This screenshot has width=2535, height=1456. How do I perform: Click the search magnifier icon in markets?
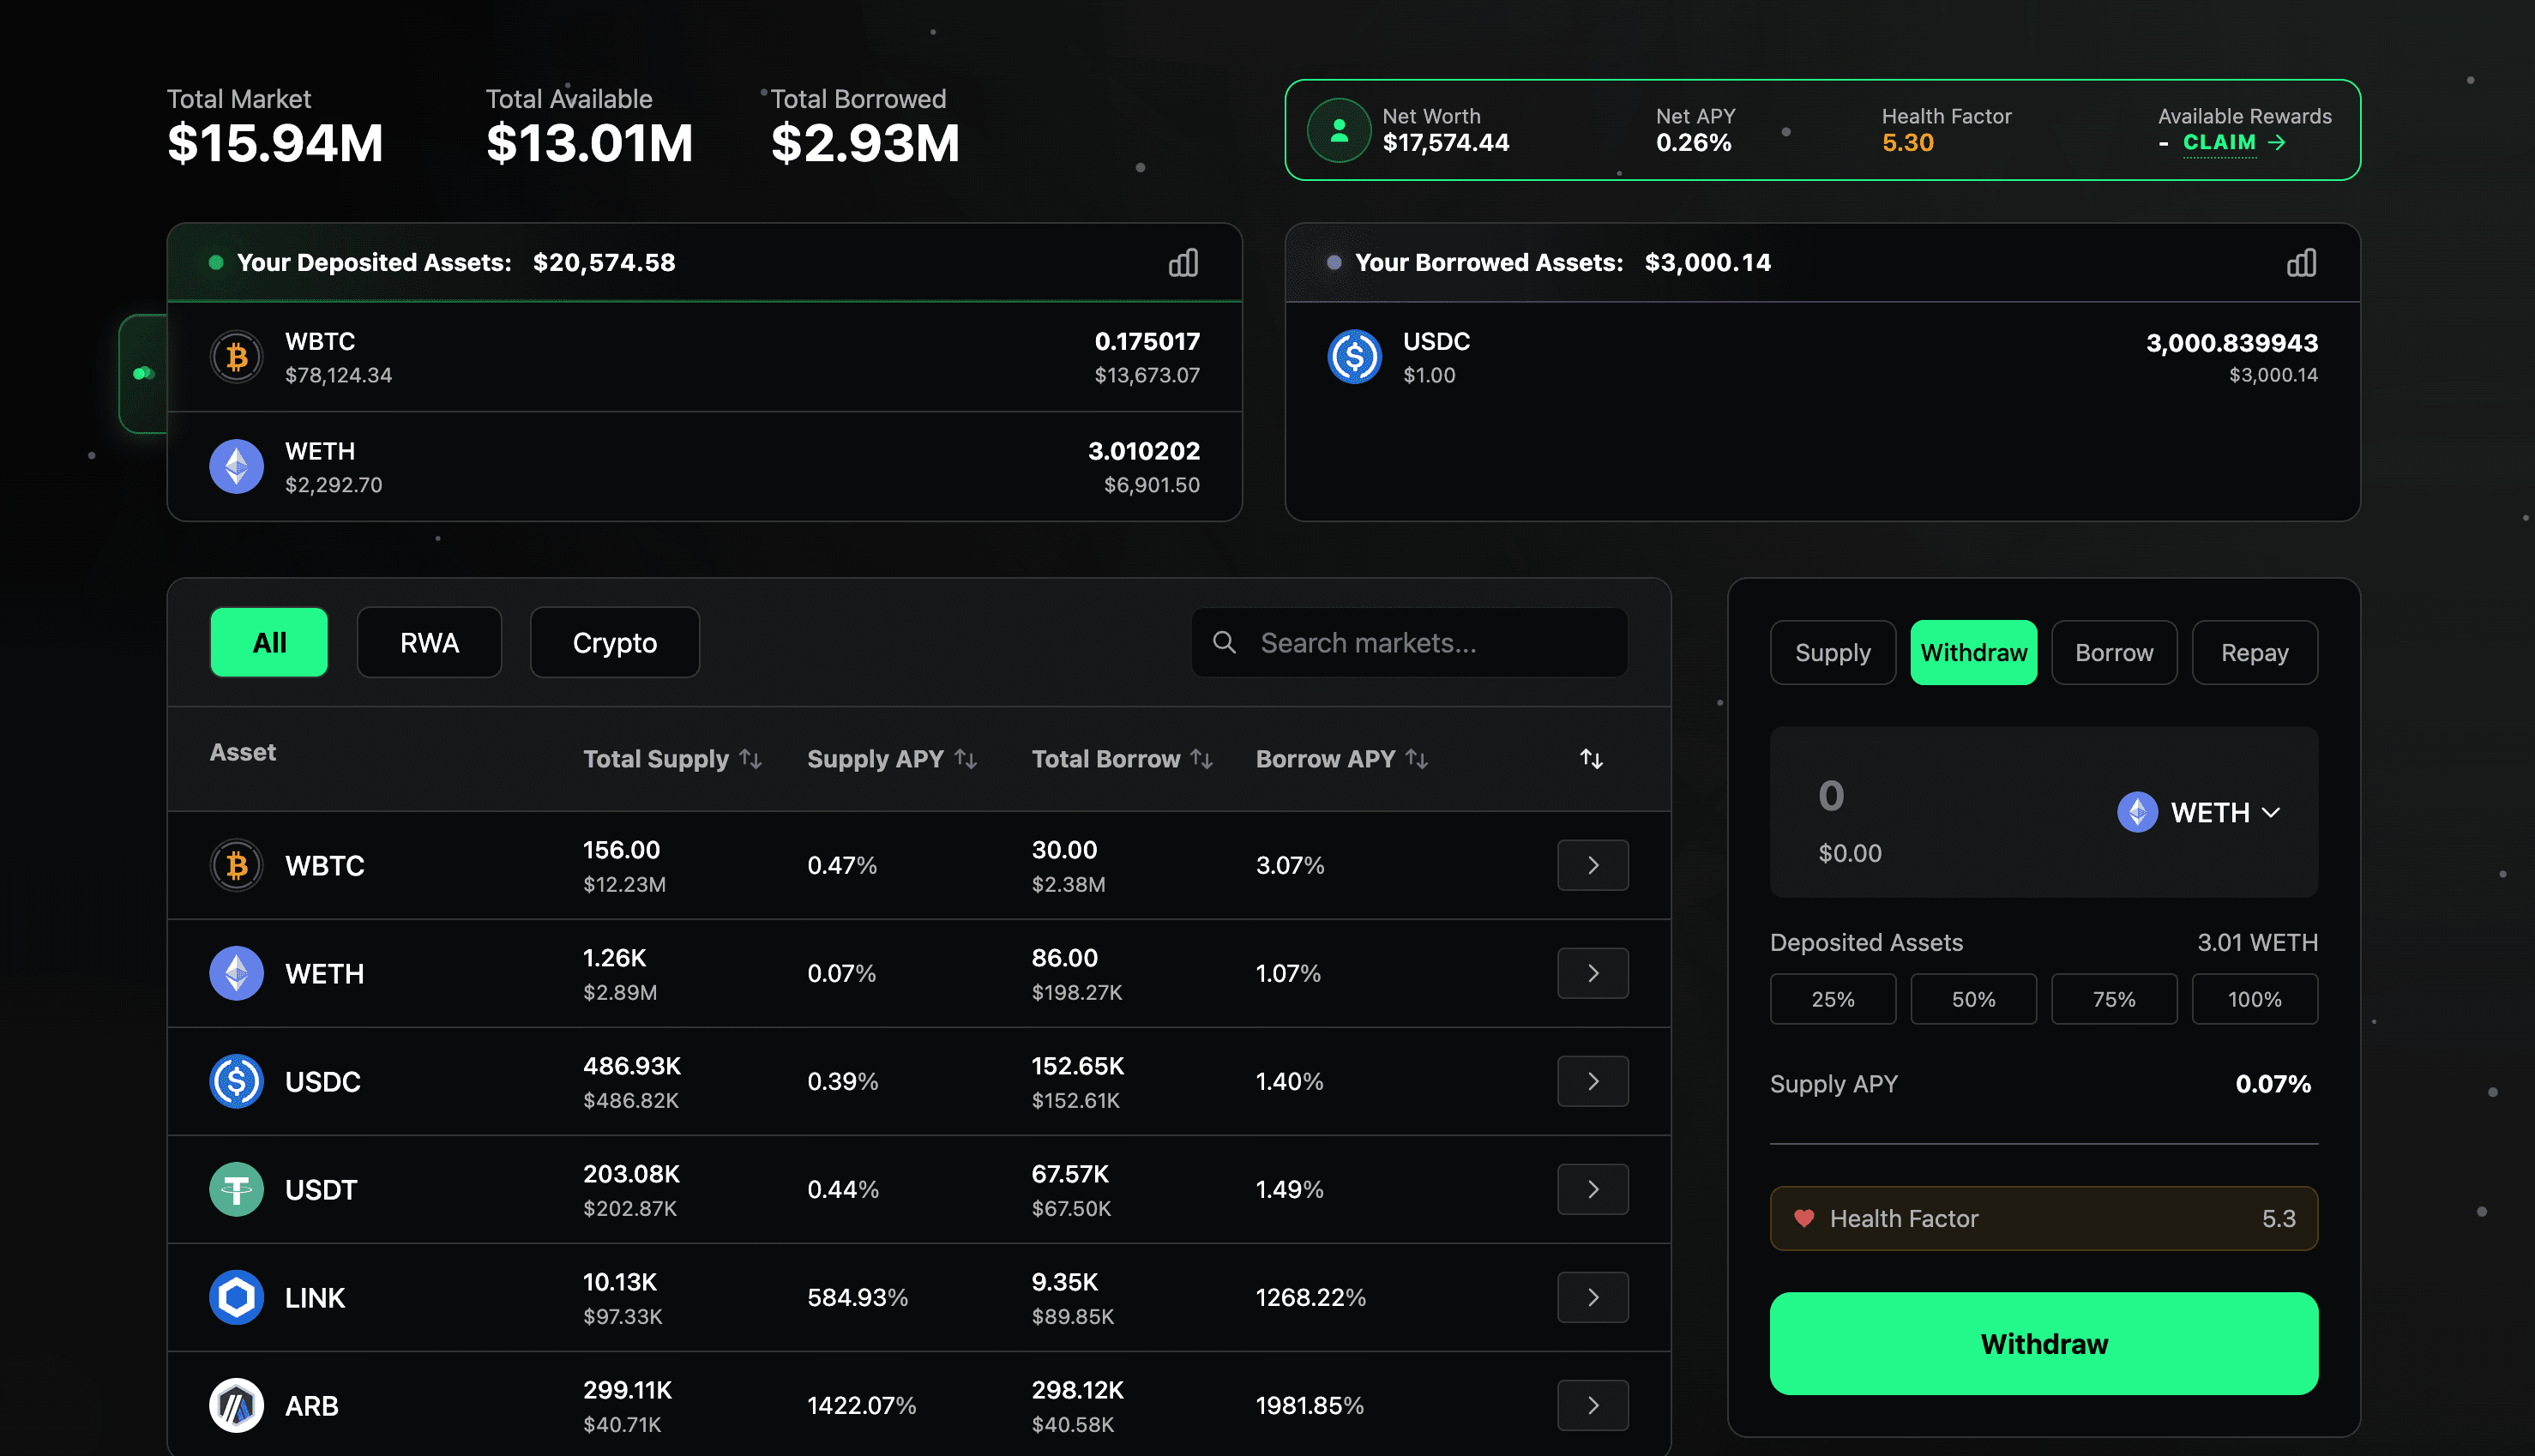(x=1224, y=642)
